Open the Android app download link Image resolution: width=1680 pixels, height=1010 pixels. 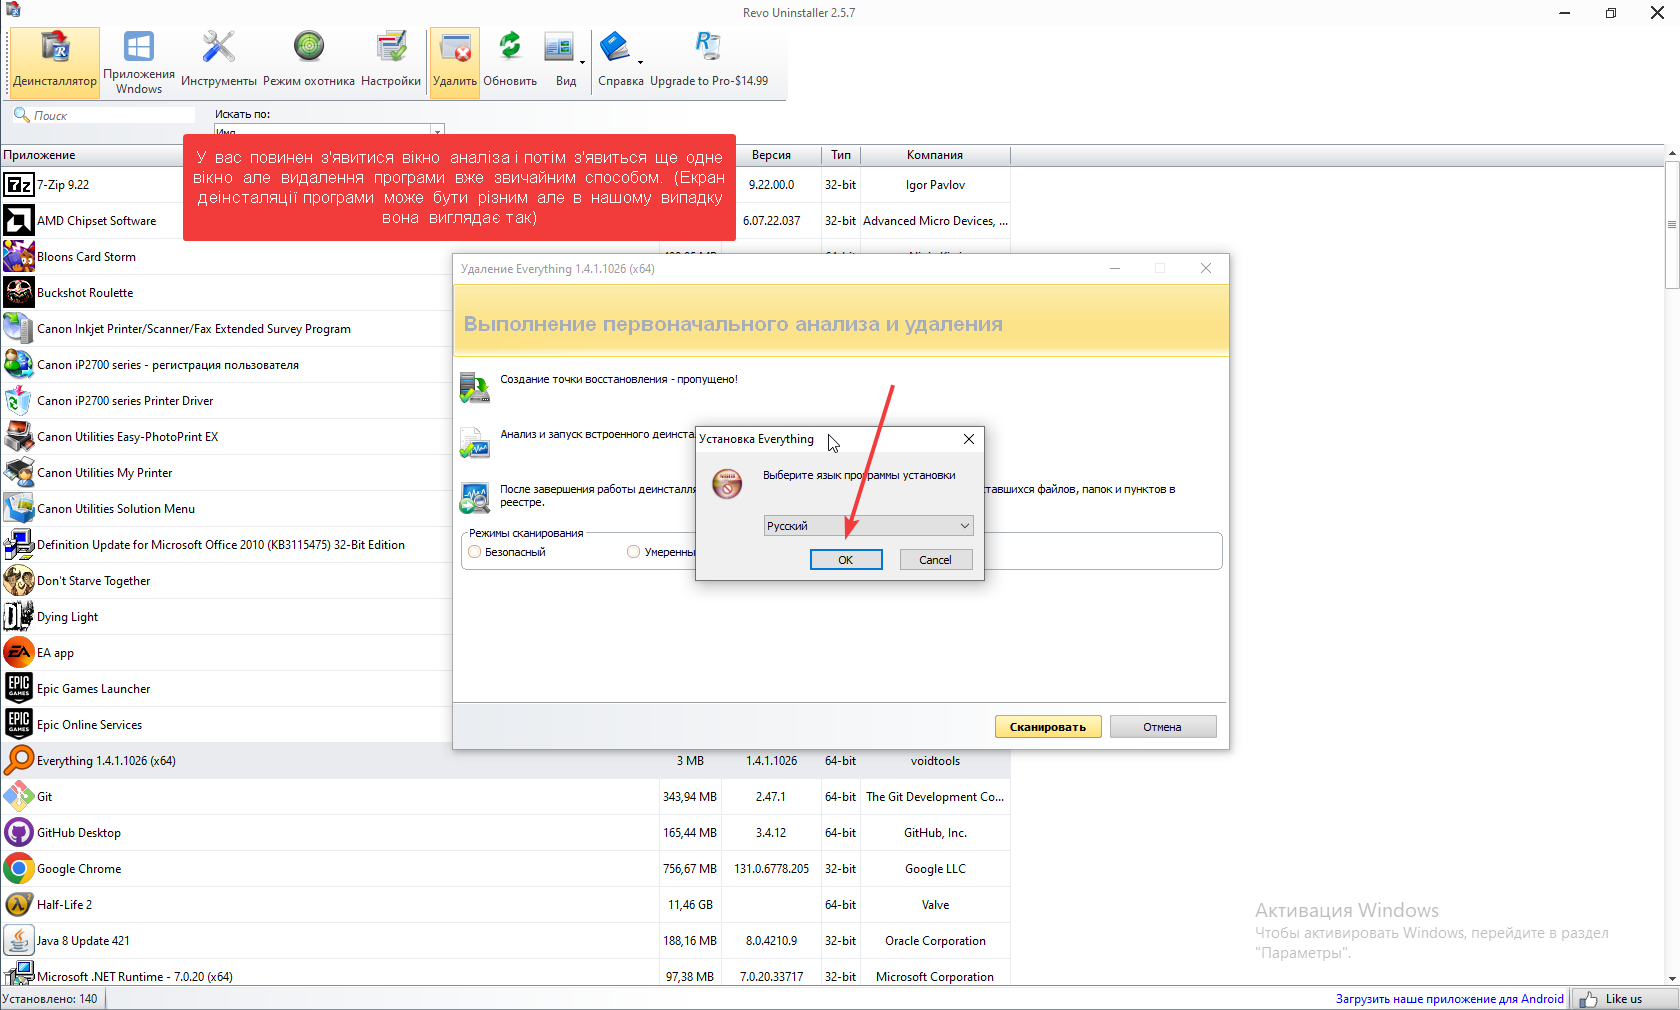pyautogui.click(x=1450, y=999)
